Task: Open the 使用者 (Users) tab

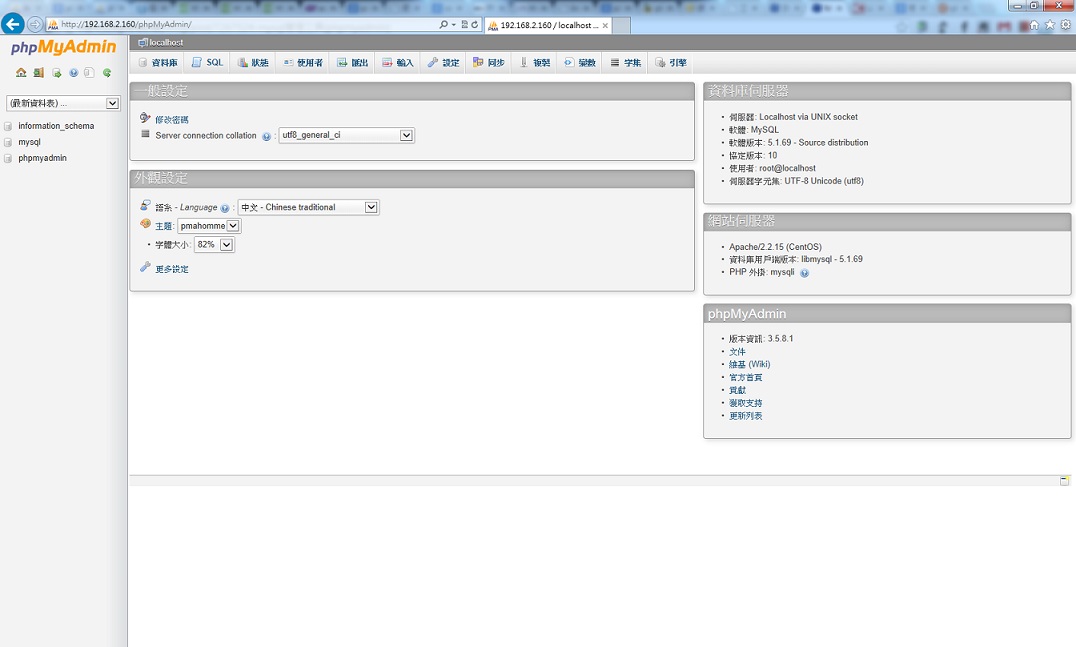Action: click(303, 62)
